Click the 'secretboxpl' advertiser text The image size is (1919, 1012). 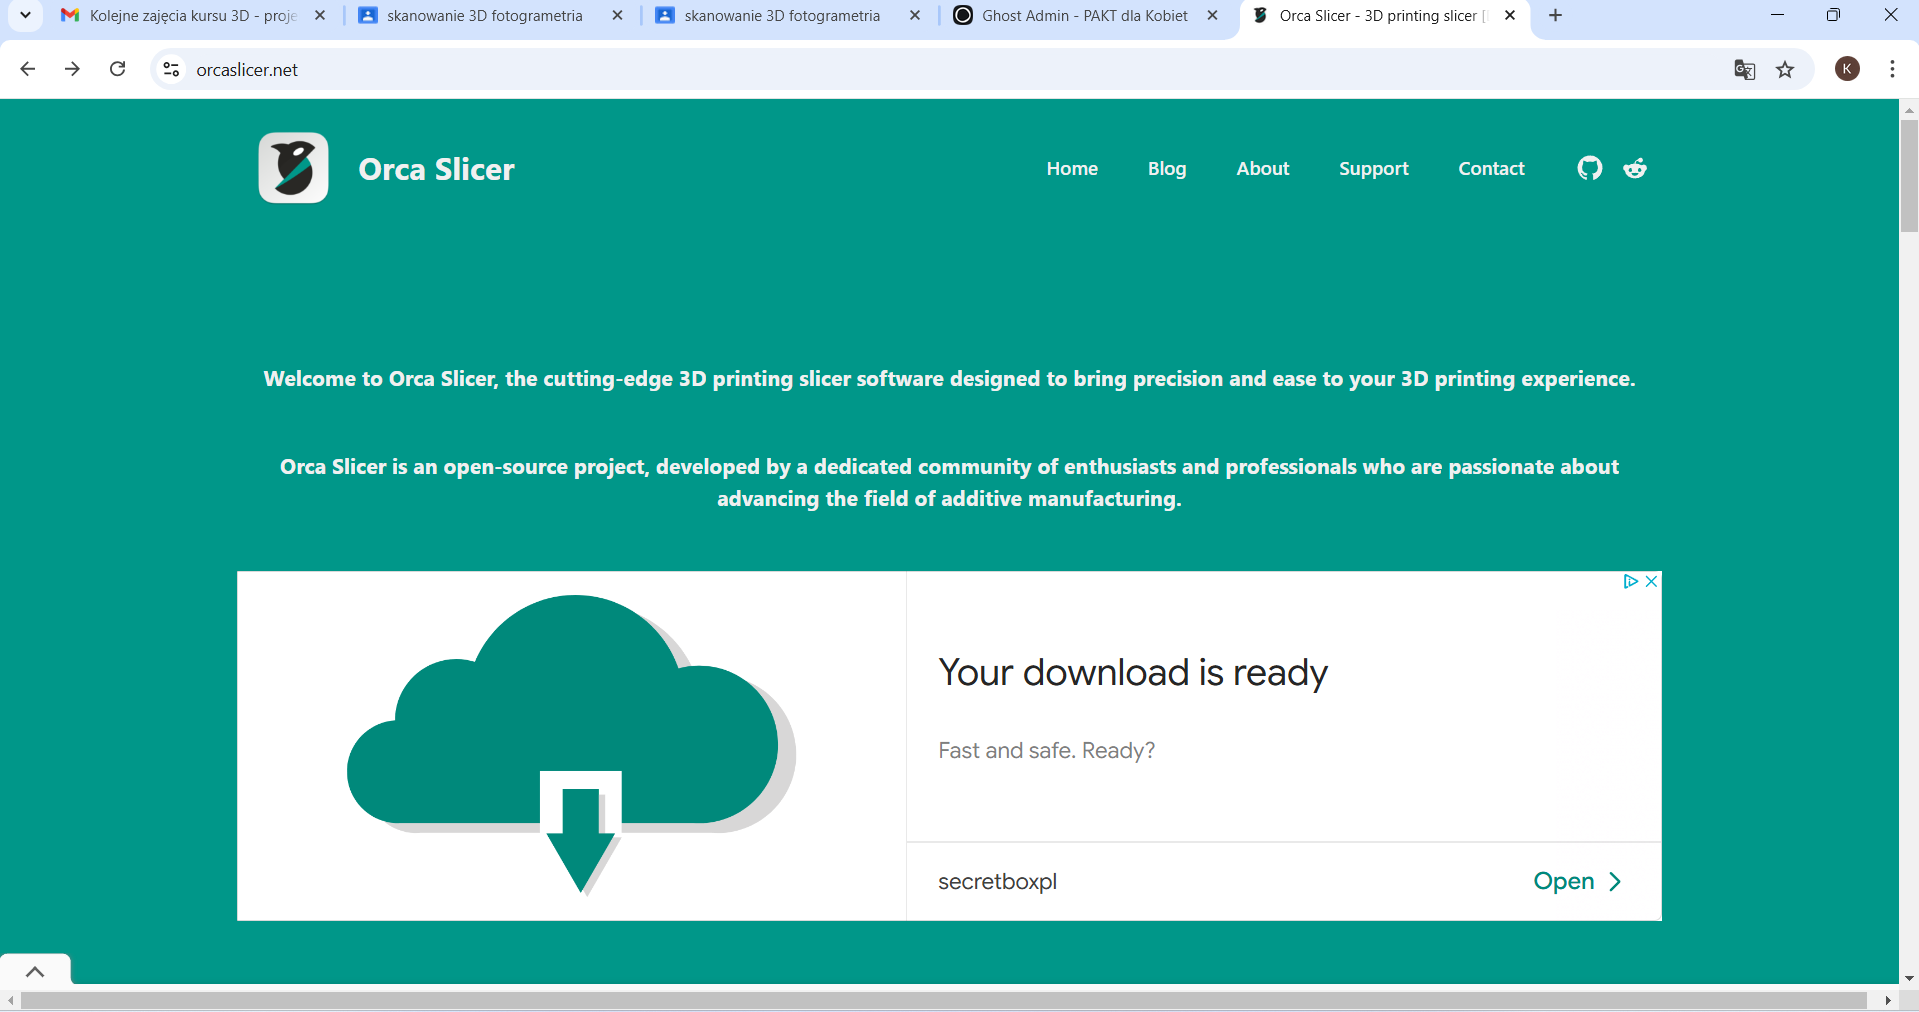(x=997, y=882)
